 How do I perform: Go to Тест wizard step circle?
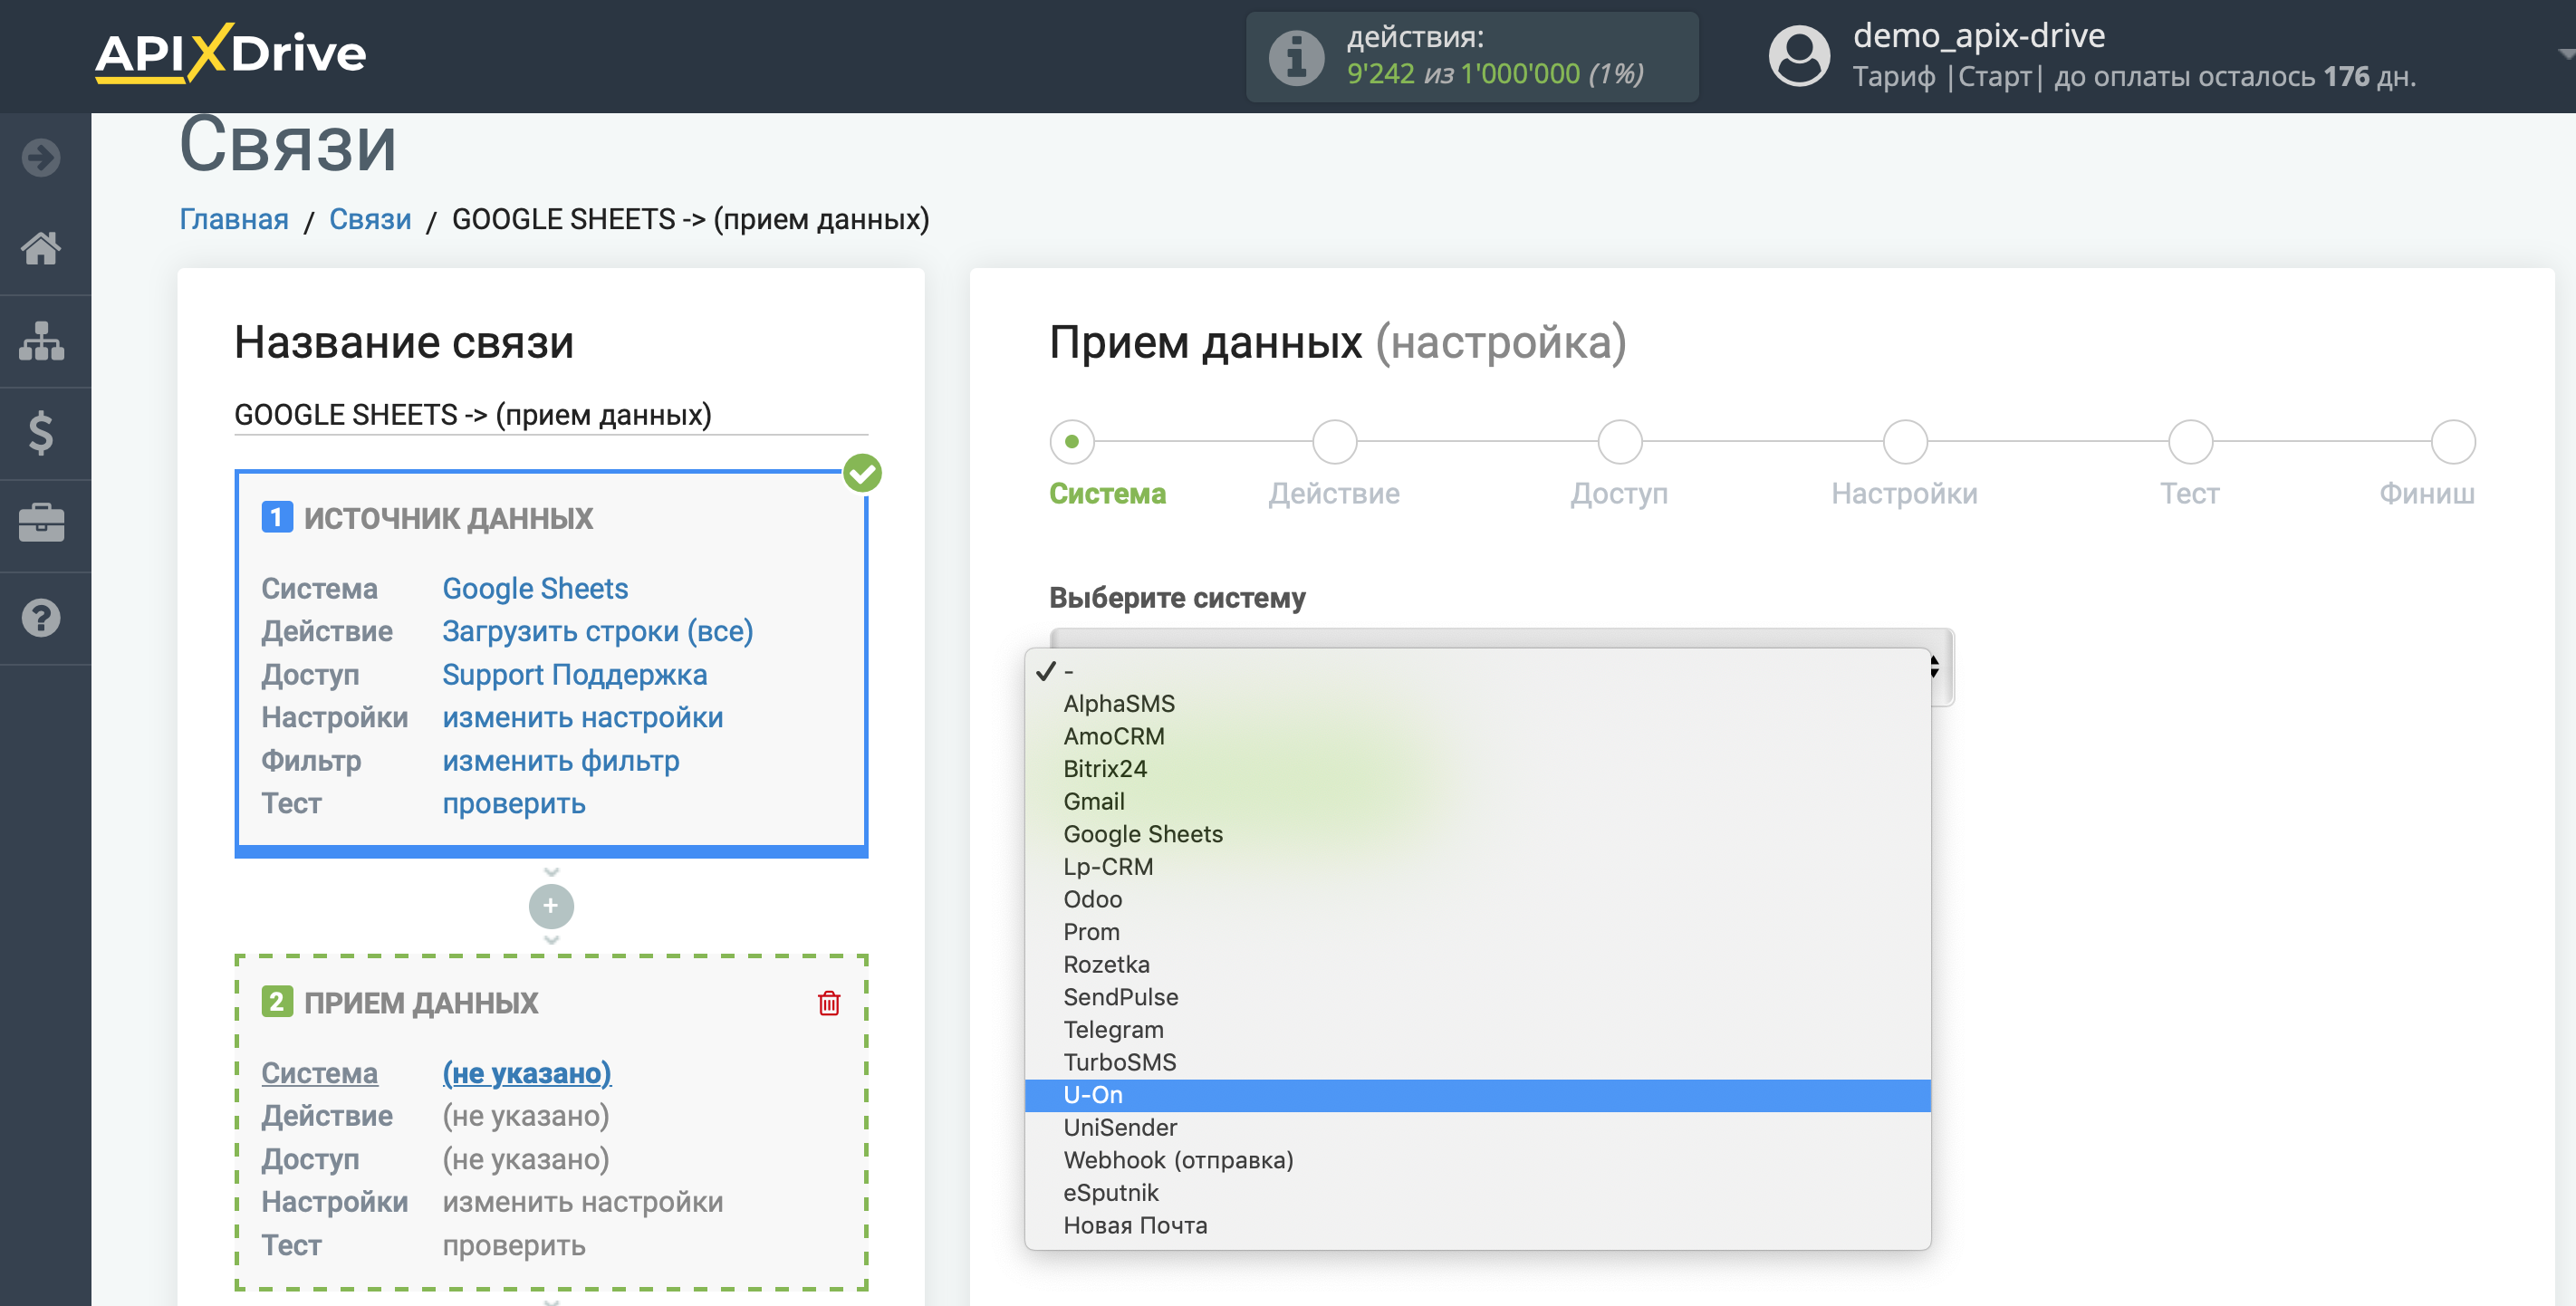point(2190,441)
